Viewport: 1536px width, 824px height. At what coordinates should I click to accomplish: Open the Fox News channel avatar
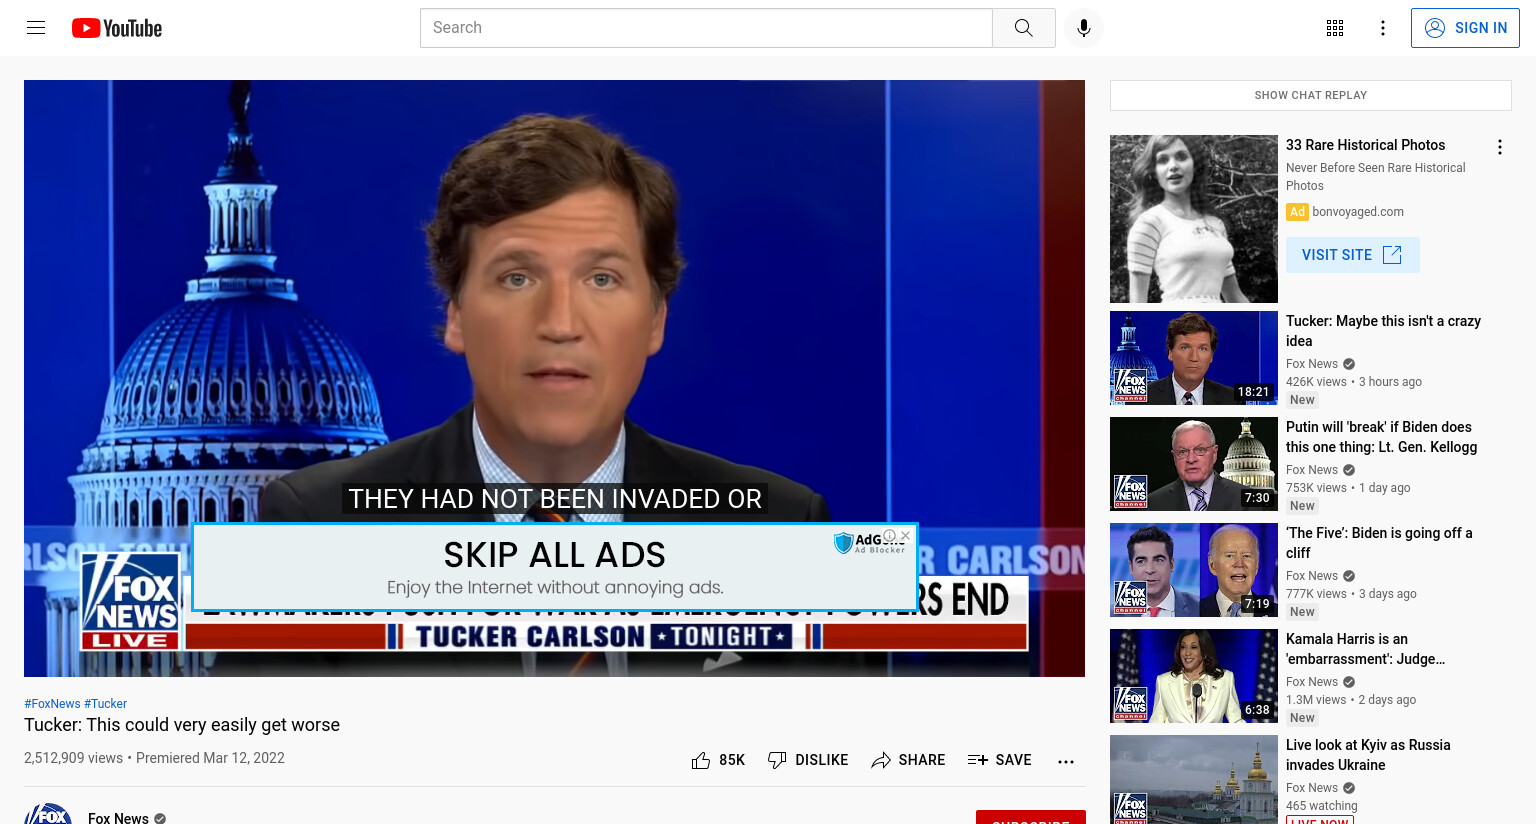coord(48,814)
